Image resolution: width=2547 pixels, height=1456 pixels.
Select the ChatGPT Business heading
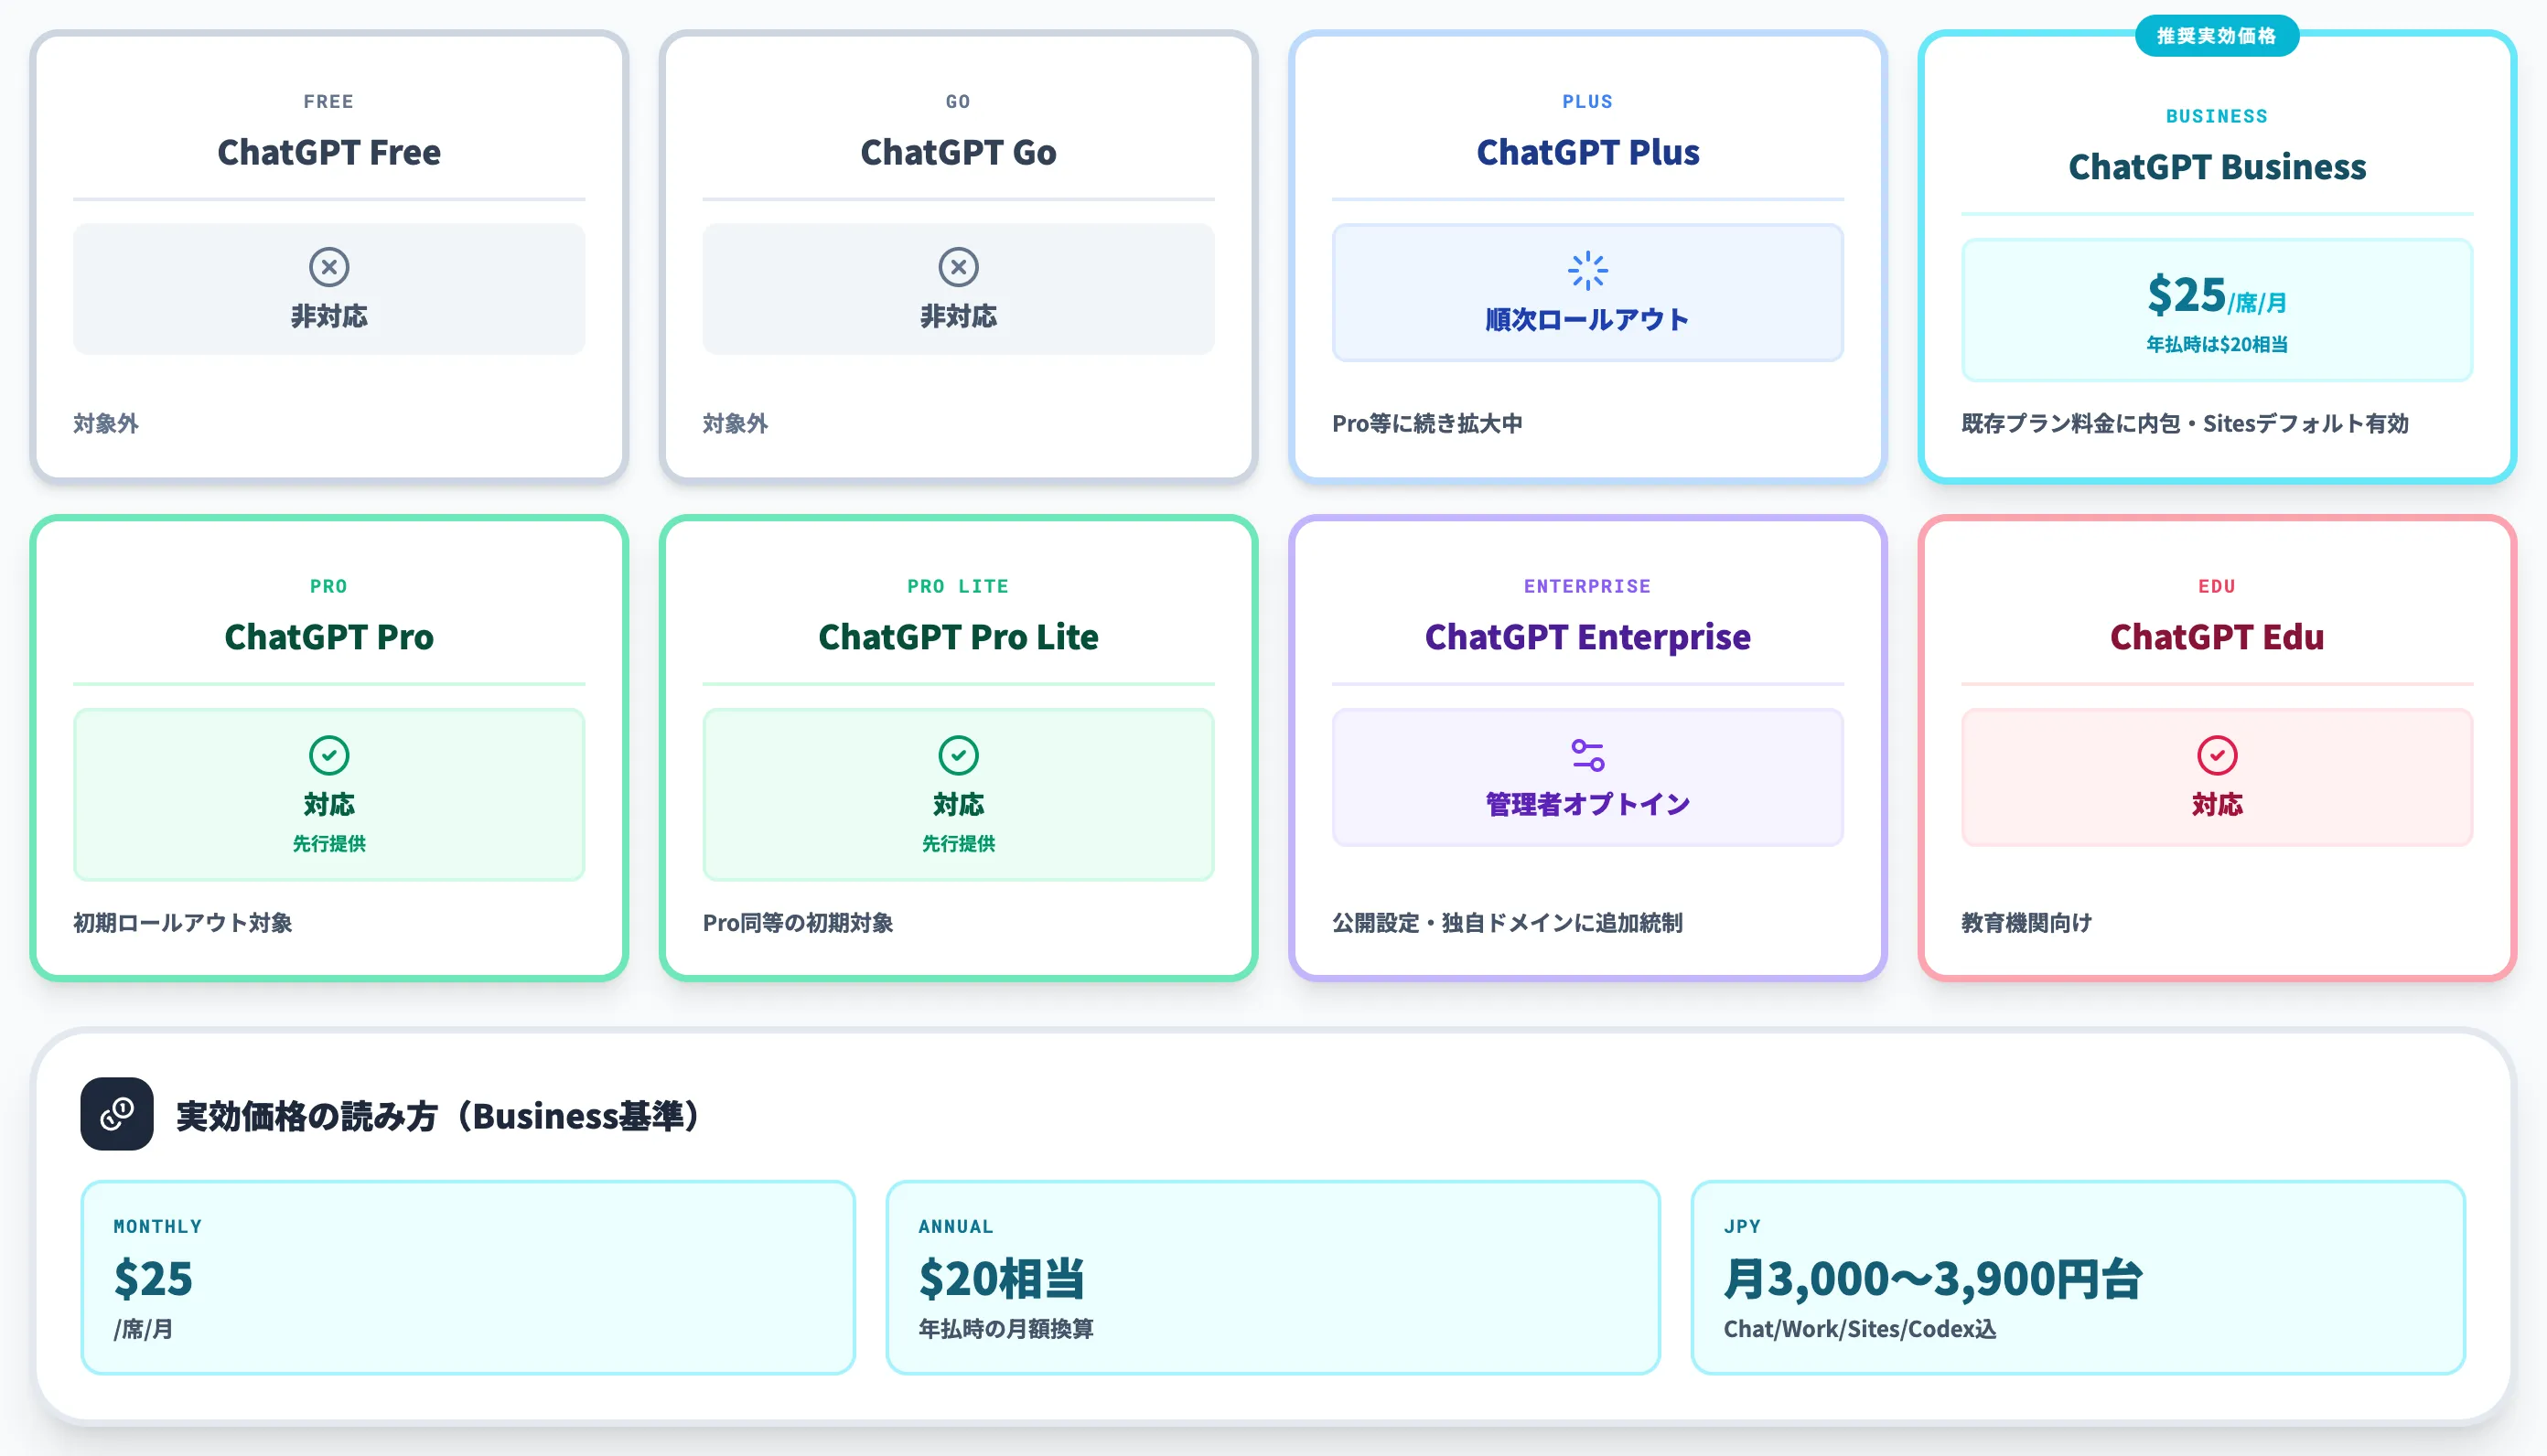tap(2217, 167)
